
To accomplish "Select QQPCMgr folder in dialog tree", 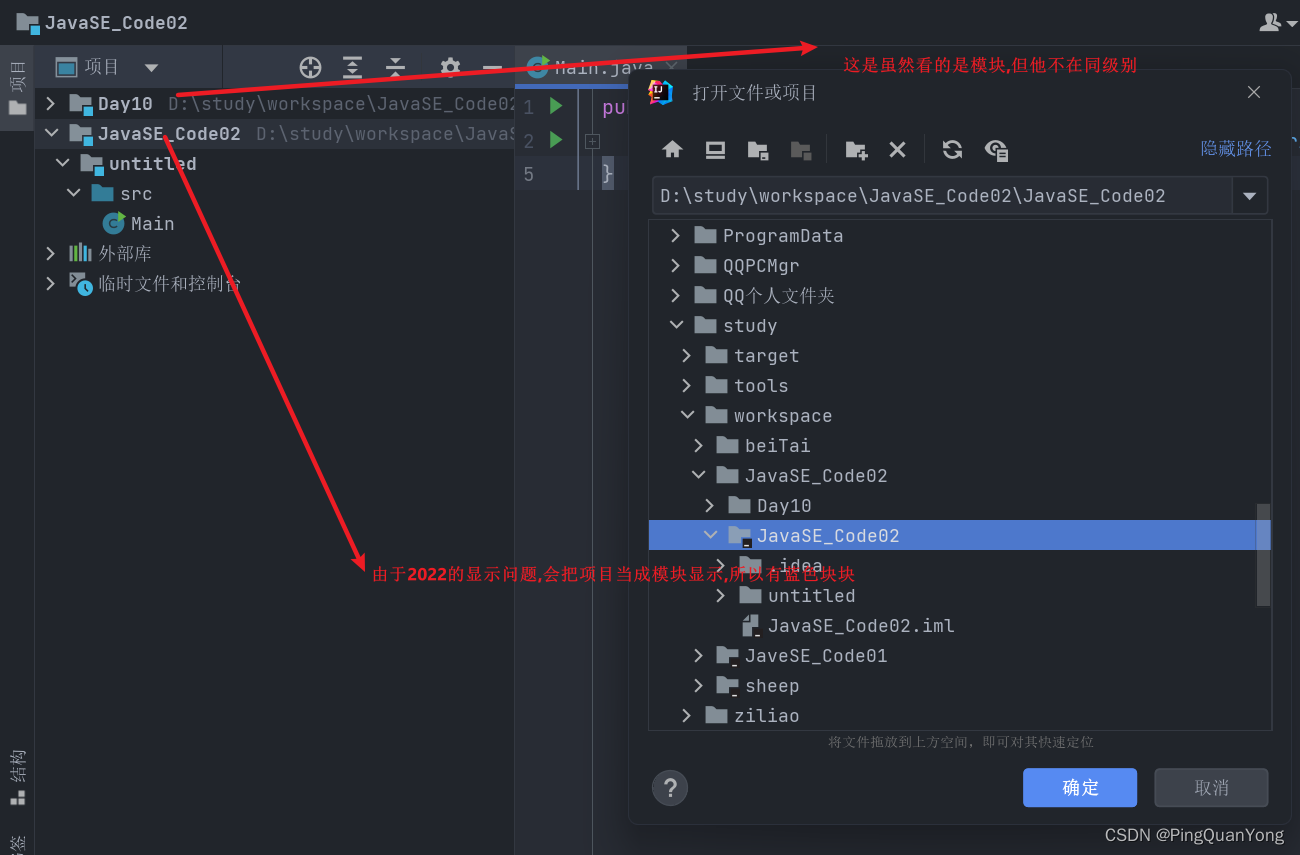I will (x=747, y=265).
